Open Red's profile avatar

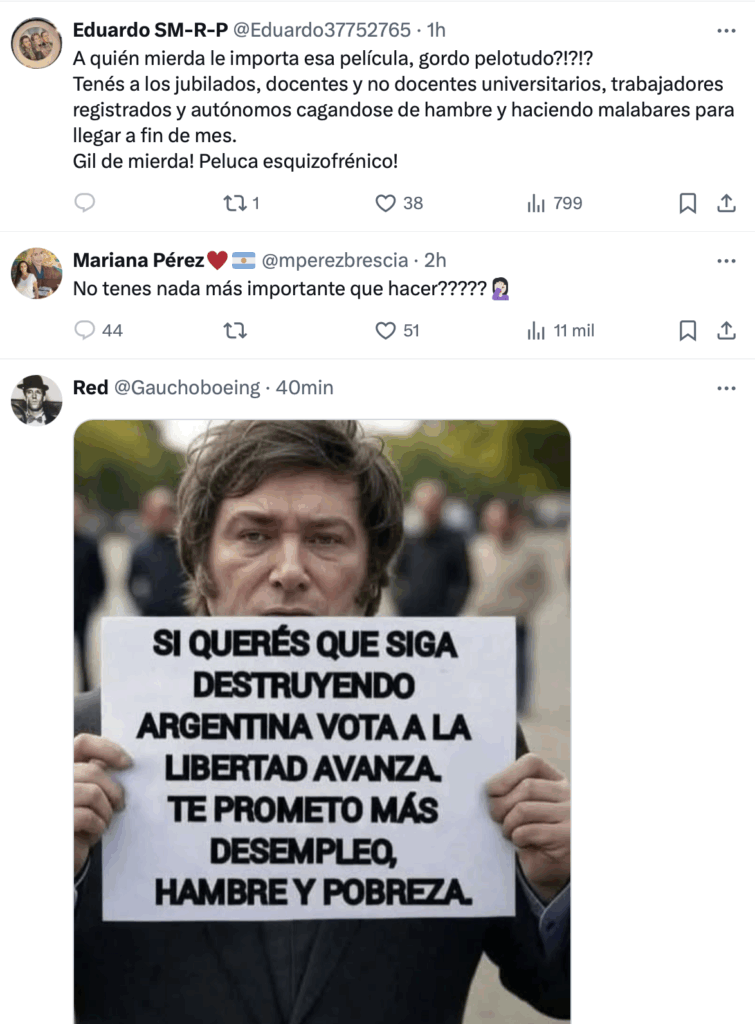pyautogui.click(x=37, y=400)
